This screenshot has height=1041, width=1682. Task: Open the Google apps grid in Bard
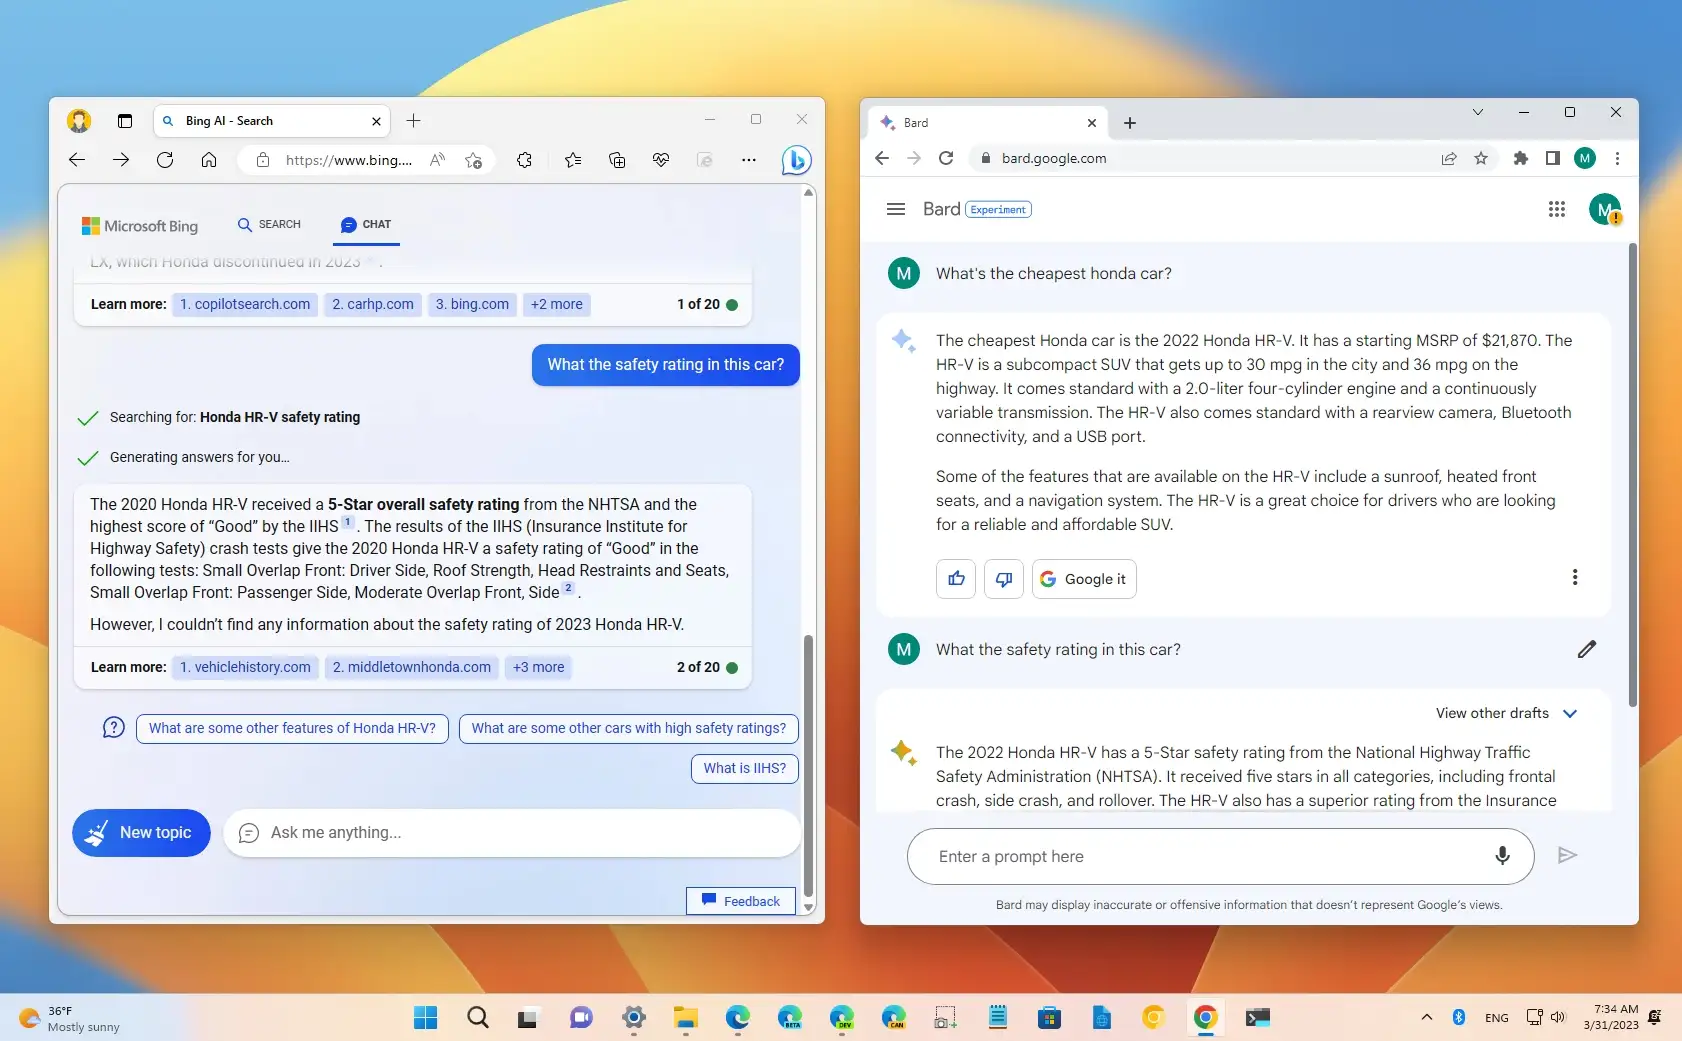(1556, 209)
